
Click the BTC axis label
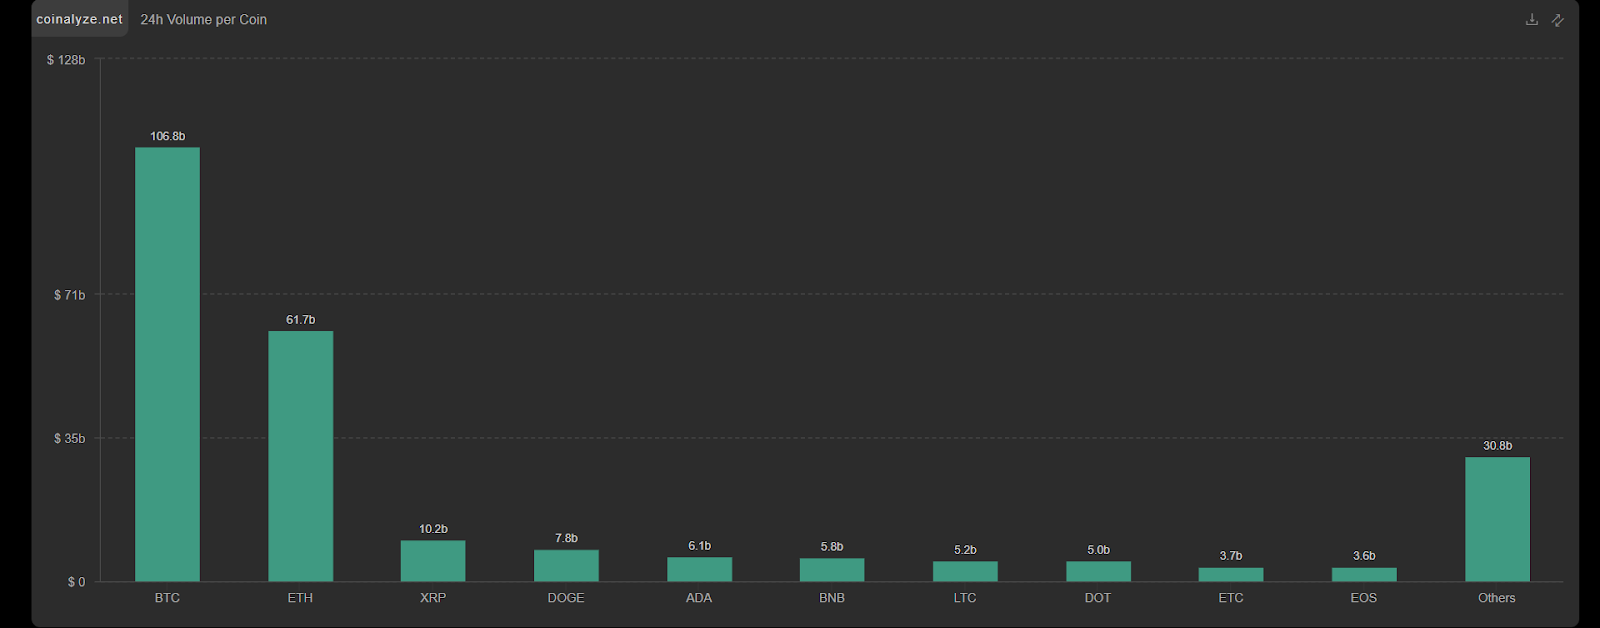pyautogui.click(x=167, y=598)
